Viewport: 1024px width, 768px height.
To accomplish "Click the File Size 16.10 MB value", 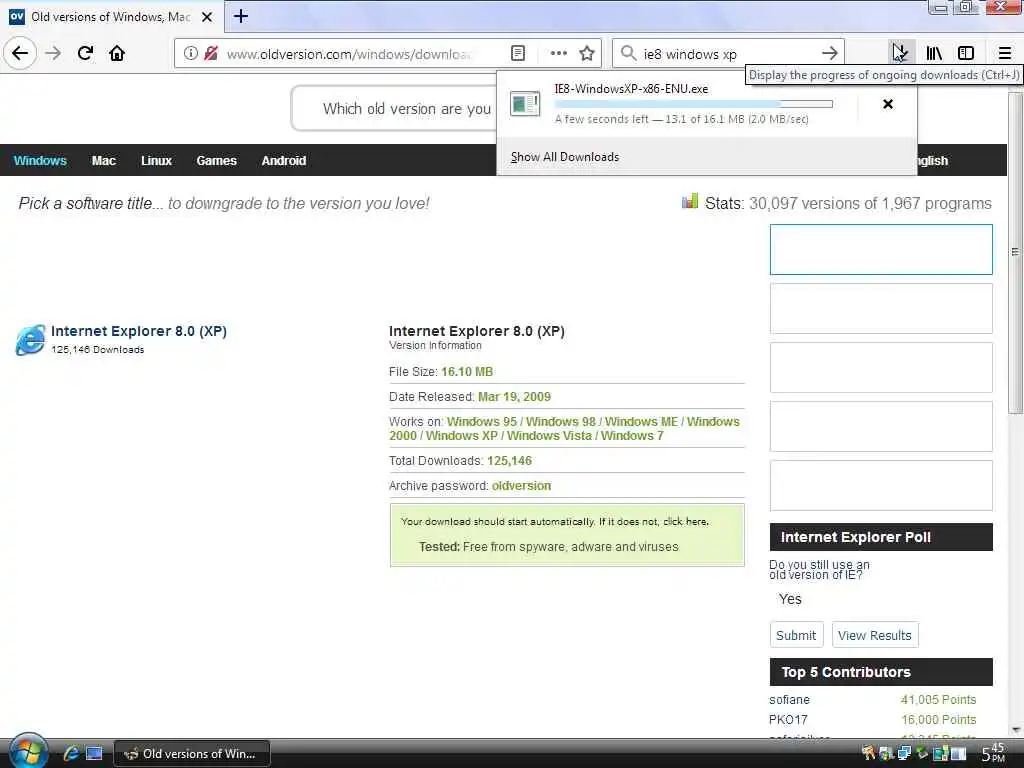I will pos(467,372).
